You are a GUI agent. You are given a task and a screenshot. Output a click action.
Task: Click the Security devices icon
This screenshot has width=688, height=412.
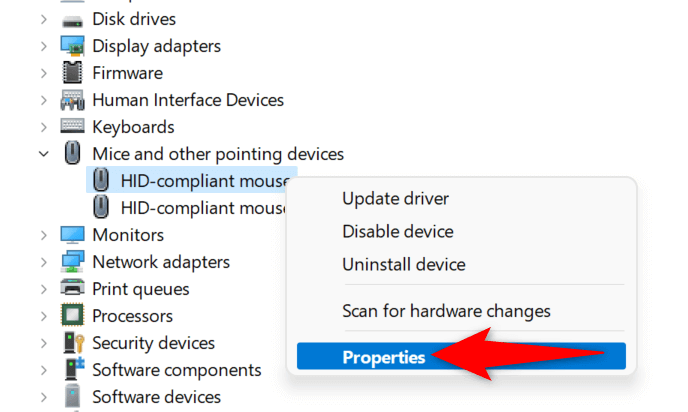72,343
